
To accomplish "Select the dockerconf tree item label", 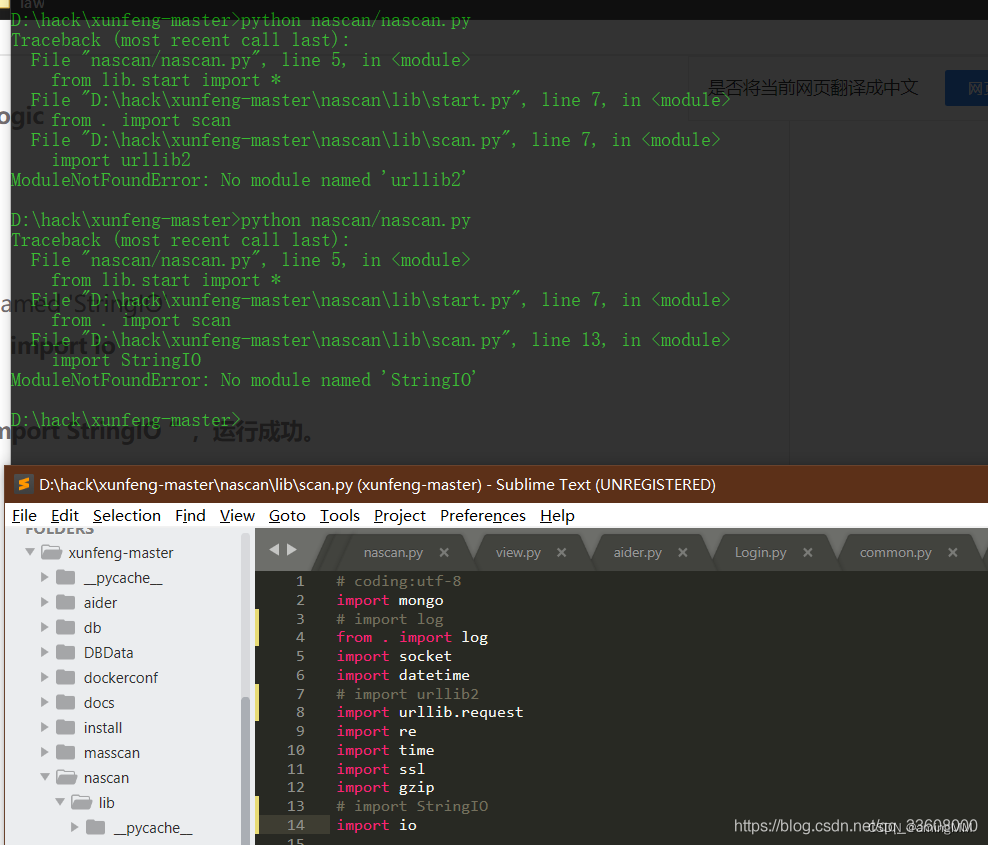I will [120, 678].
